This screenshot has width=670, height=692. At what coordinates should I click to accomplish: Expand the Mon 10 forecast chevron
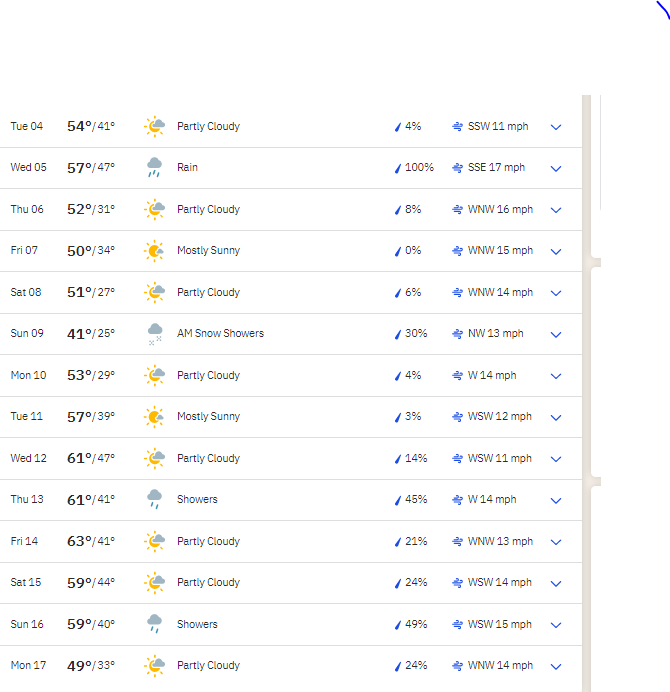[556, 376]
